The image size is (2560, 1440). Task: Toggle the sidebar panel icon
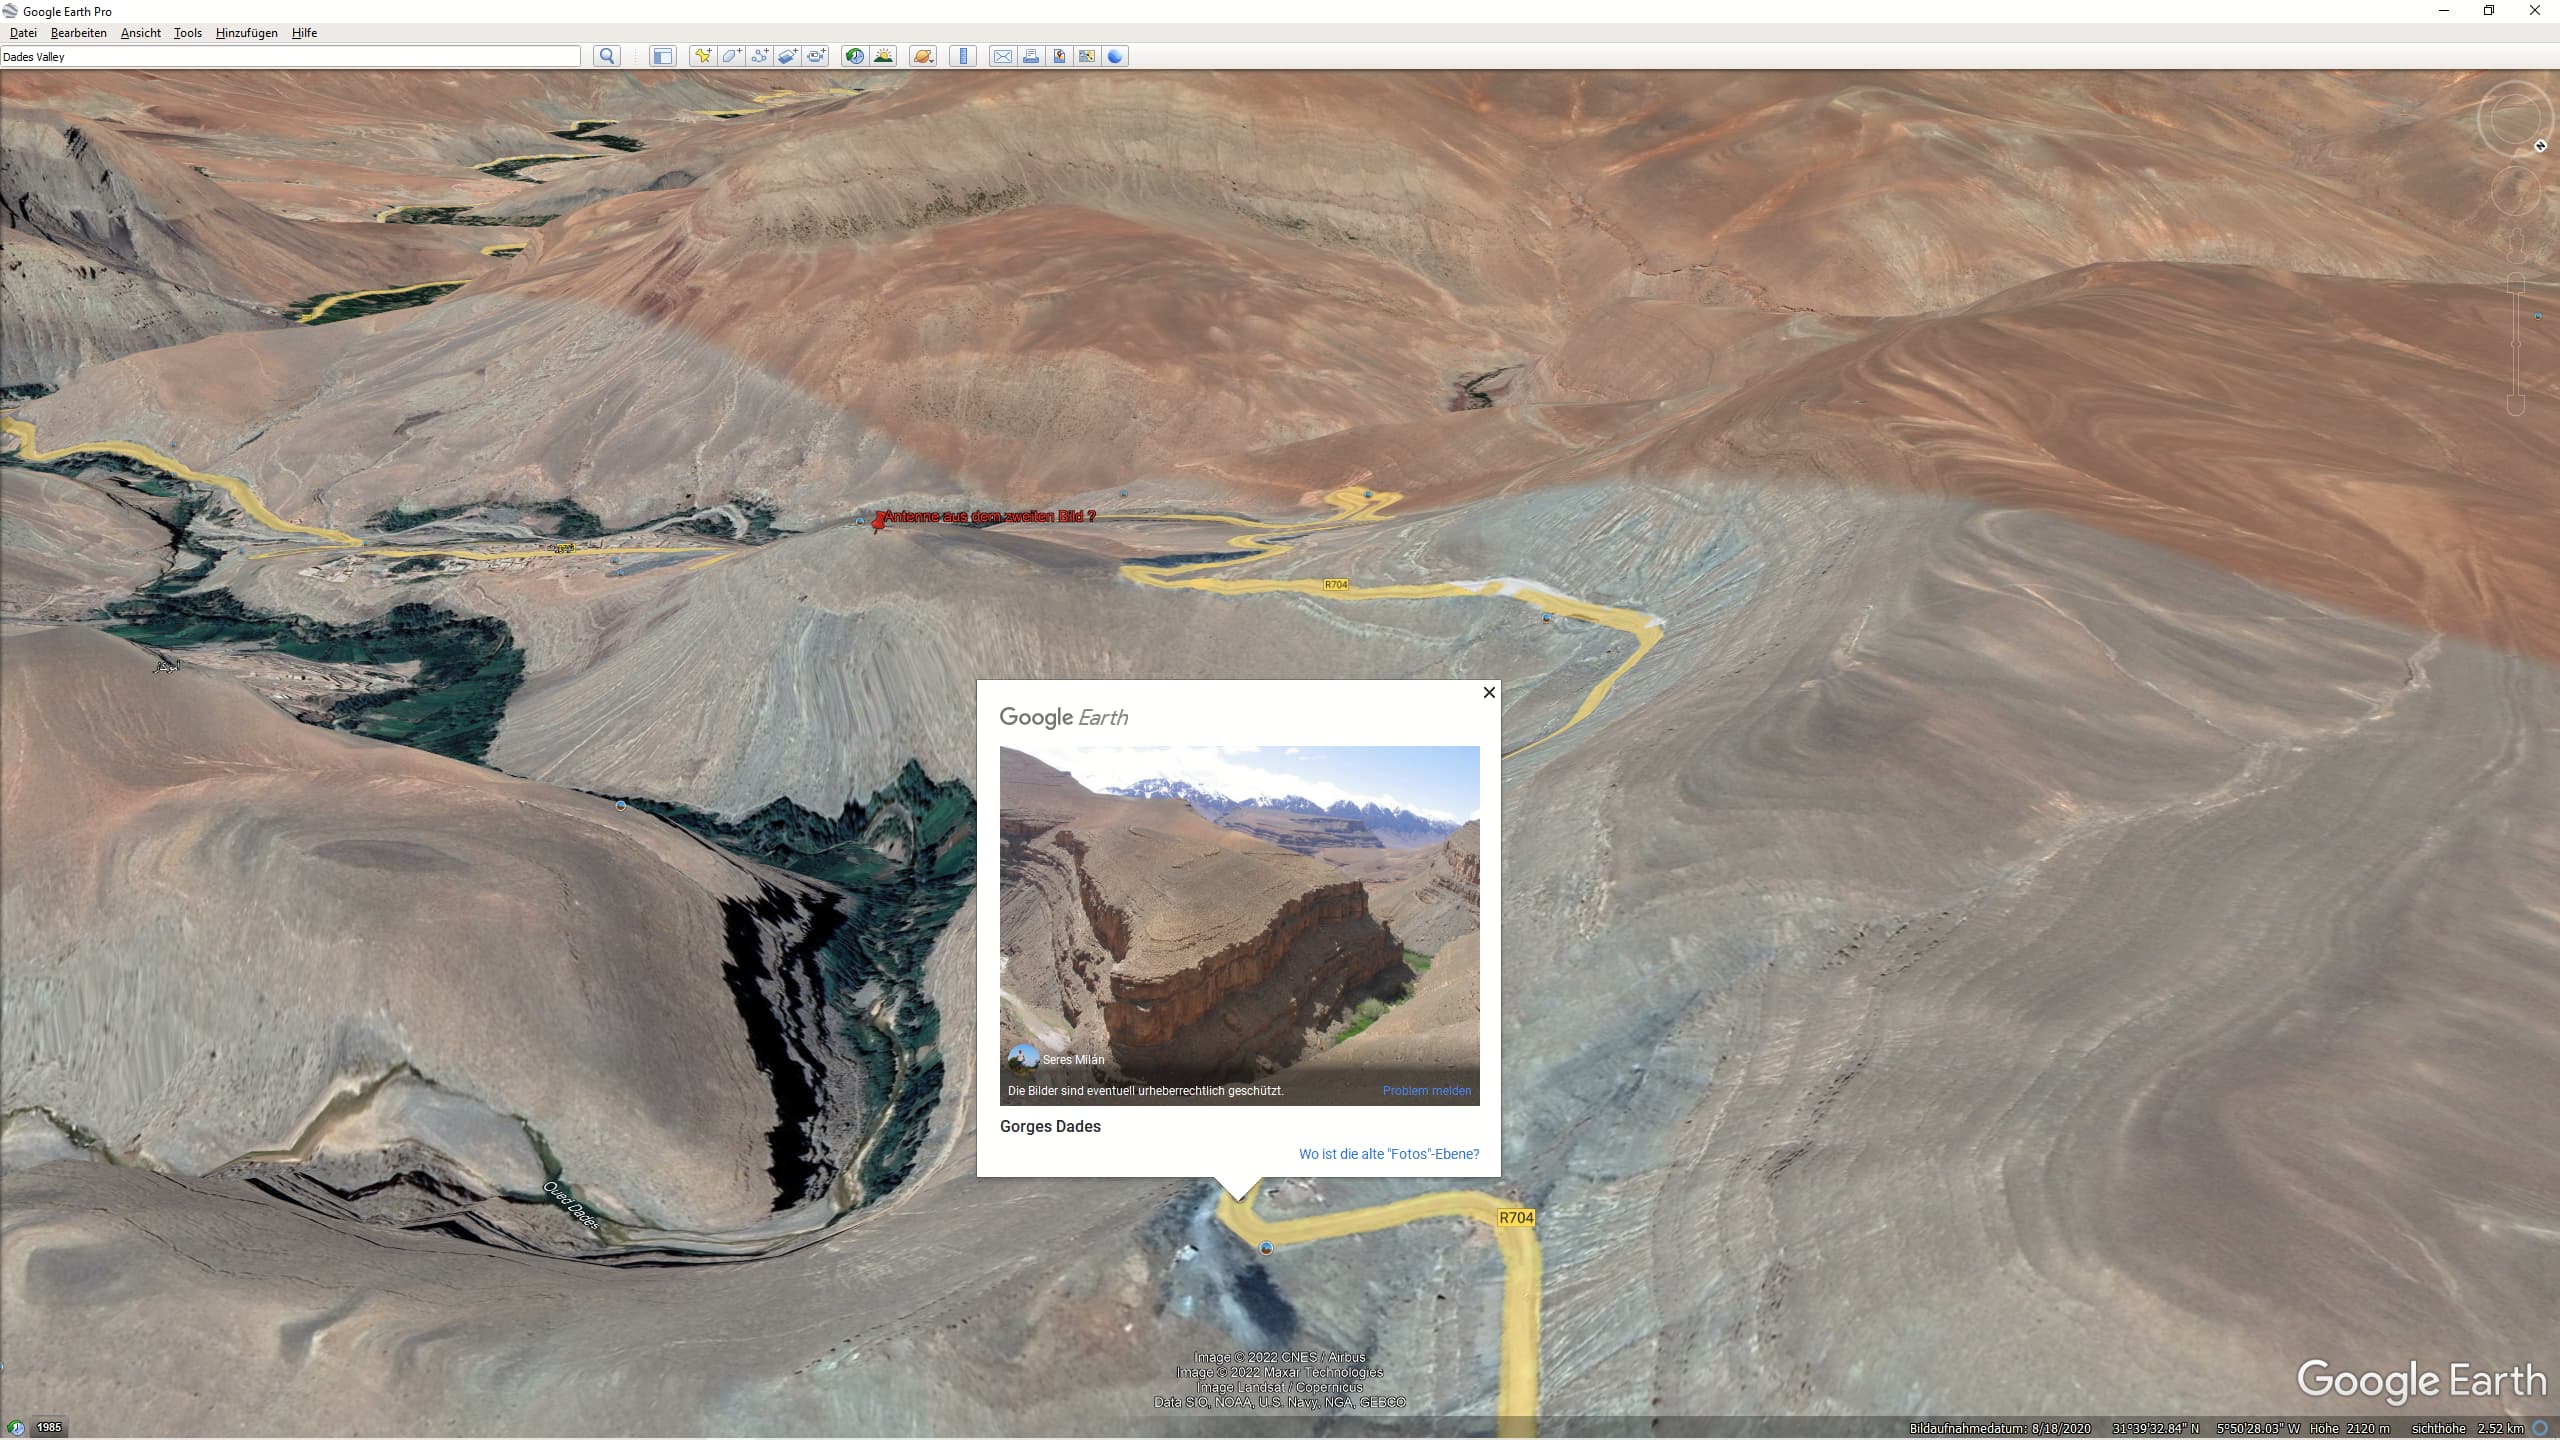coord(662,56)
